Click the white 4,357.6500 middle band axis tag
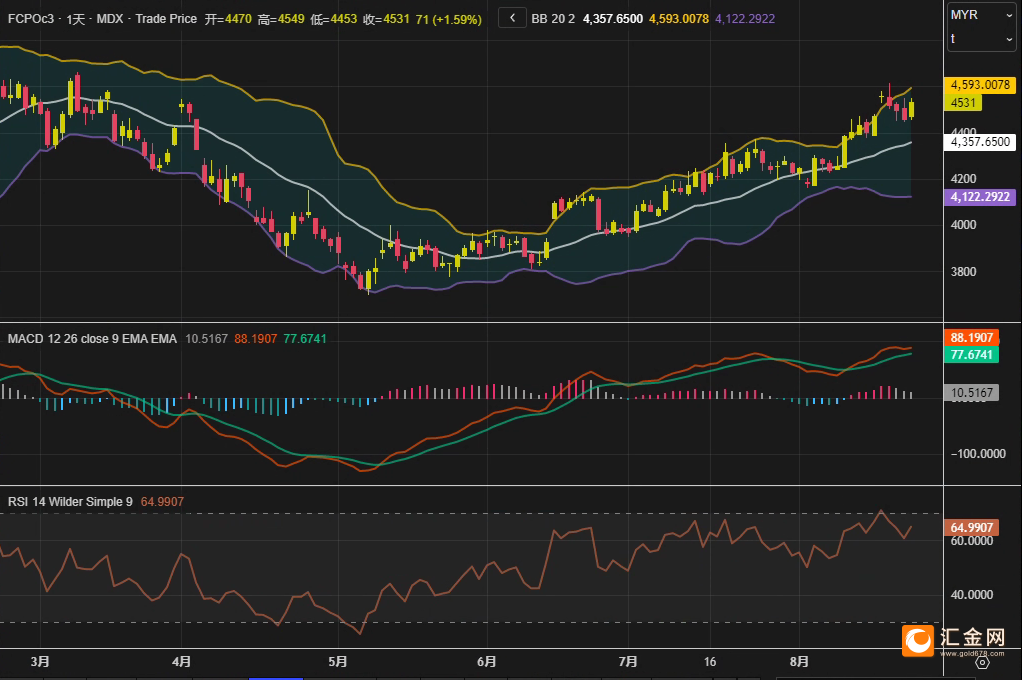Viewport: 1022px width, 680px height. point(980,142)
